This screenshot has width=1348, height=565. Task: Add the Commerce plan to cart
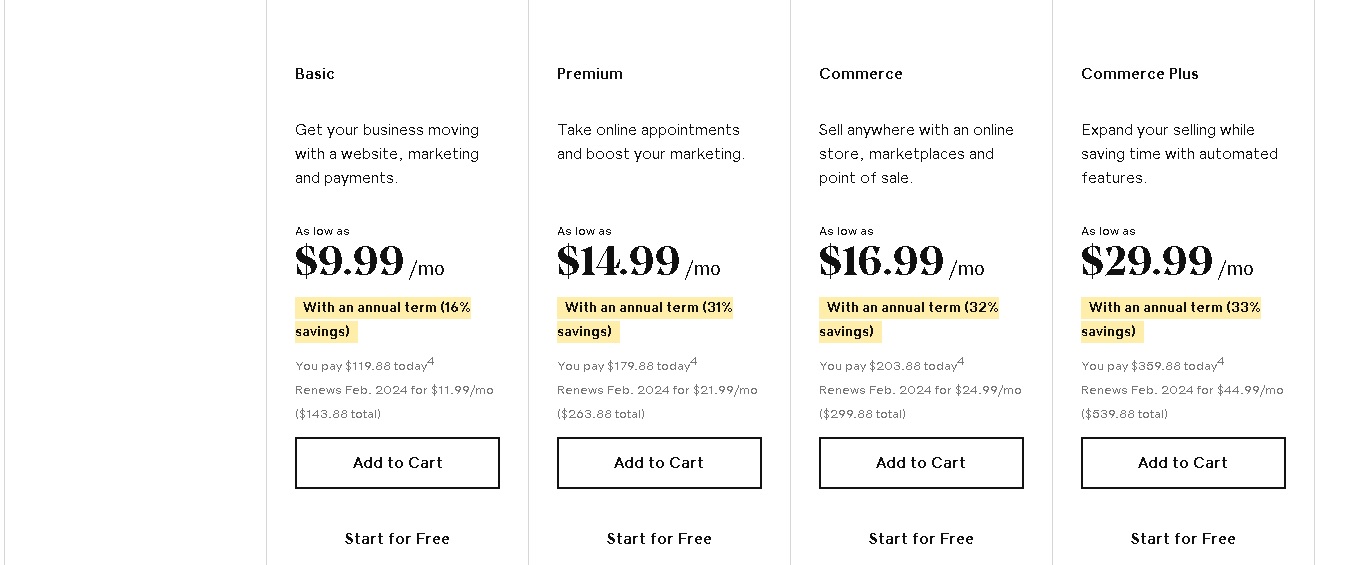pos(921,463)
